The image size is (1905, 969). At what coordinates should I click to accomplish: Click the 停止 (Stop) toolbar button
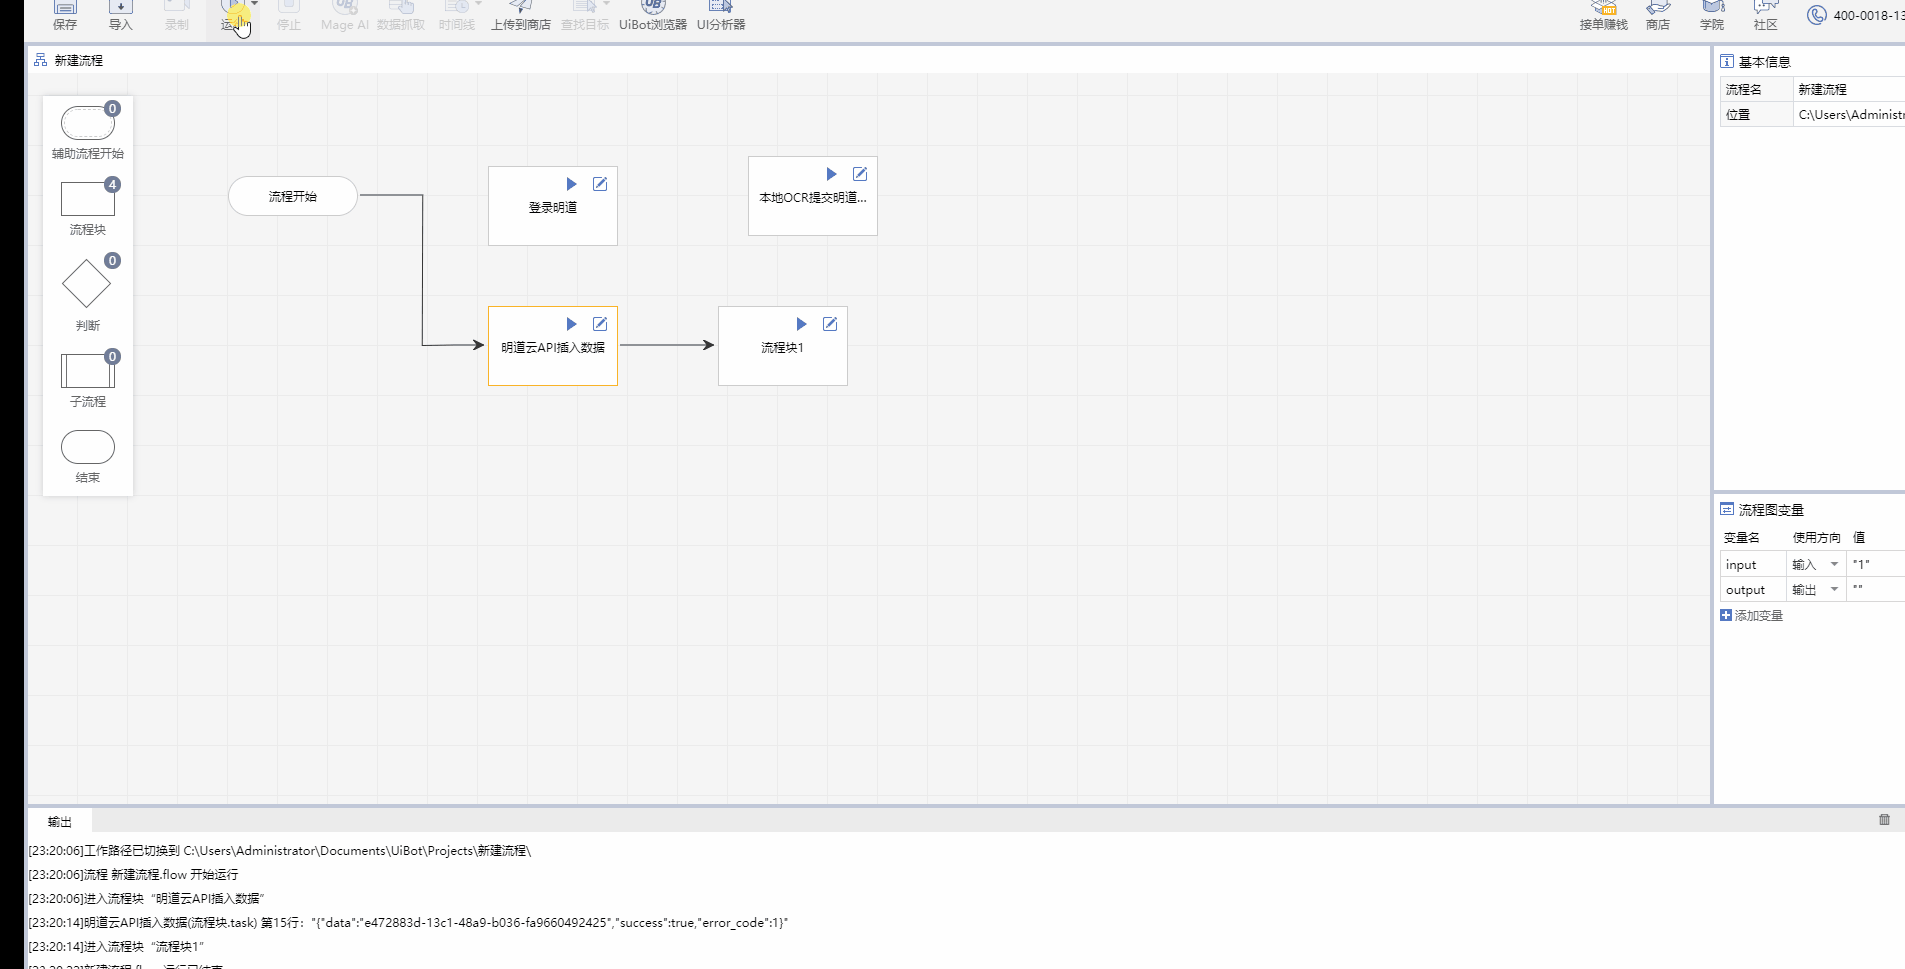pyautogui.click(x=289, y=16)
